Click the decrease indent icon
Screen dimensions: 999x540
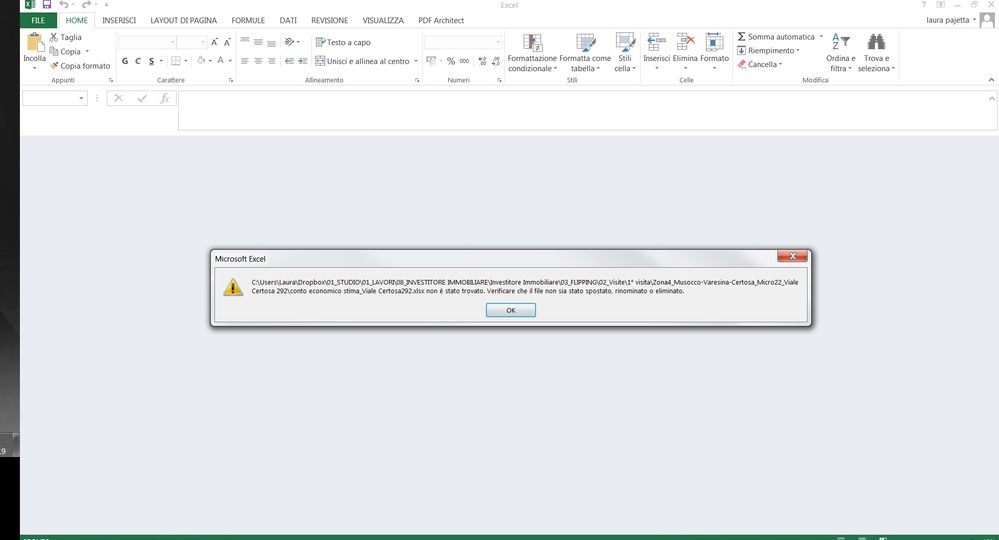click(289, 61)
